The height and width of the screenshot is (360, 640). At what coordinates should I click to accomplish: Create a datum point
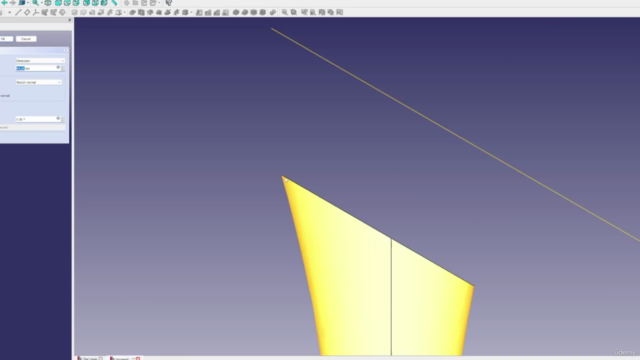coord(9,13)
